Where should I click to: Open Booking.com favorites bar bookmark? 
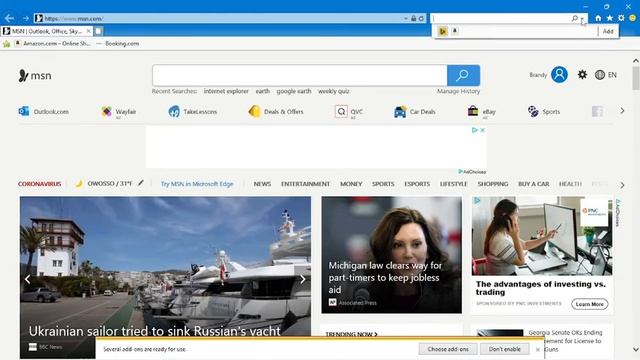(x=118, y=44)
